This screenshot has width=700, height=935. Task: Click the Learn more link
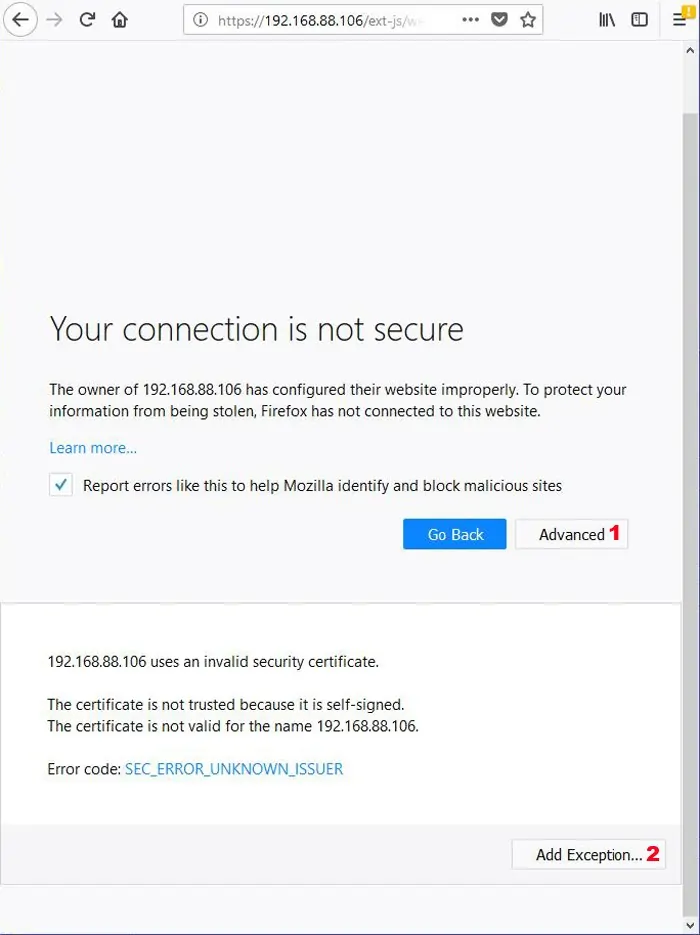coord(93,448)
